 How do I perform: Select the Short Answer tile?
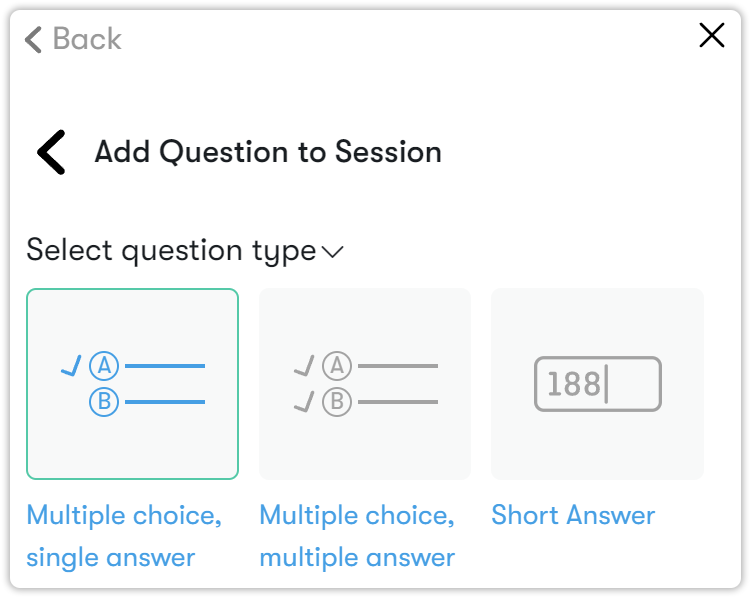pyautogui.click(x=597, y=384)
